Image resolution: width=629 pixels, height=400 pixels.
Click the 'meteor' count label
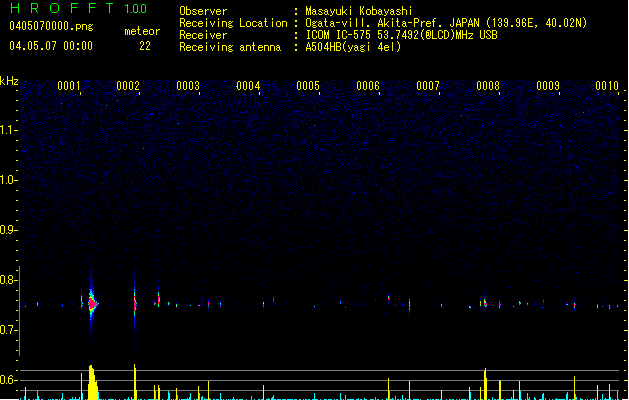[x=142, y=31]
